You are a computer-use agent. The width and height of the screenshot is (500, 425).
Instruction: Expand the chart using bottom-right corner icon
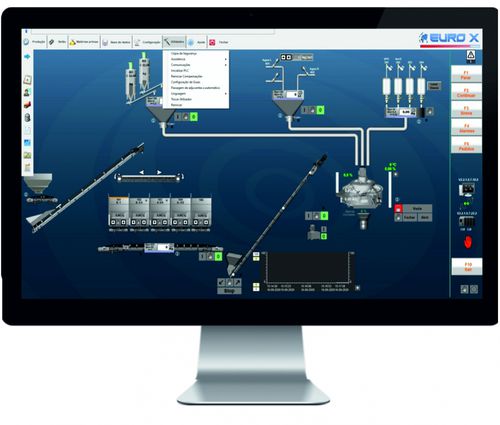click(x=357, y=288)
